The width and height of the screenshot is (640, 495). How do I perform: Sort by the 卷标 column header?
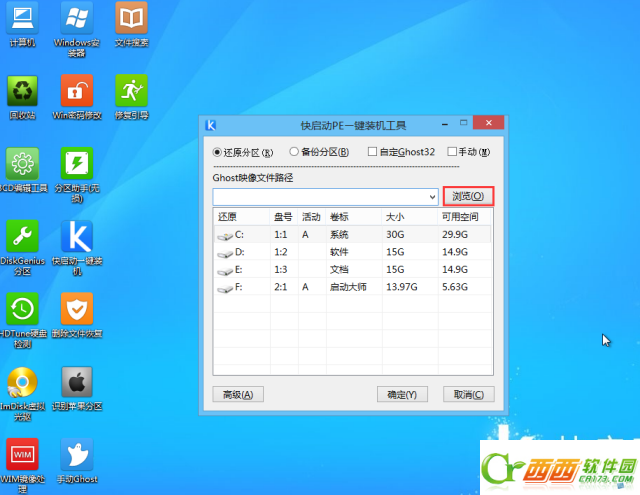tap(353, 217)
